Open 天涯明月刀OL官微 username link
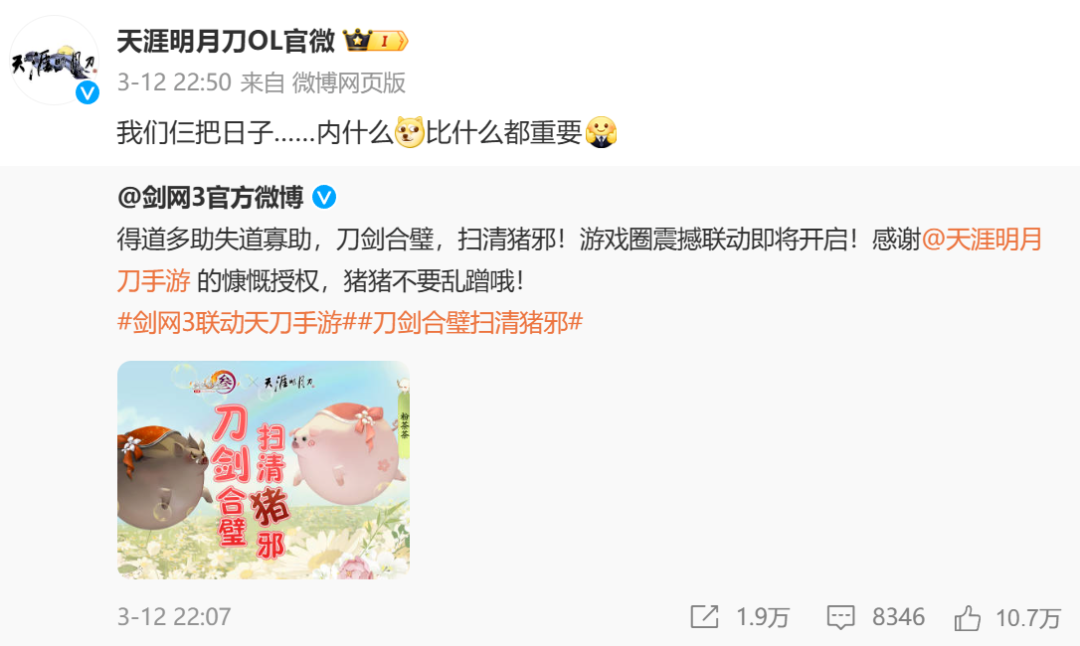 (226, 41)
